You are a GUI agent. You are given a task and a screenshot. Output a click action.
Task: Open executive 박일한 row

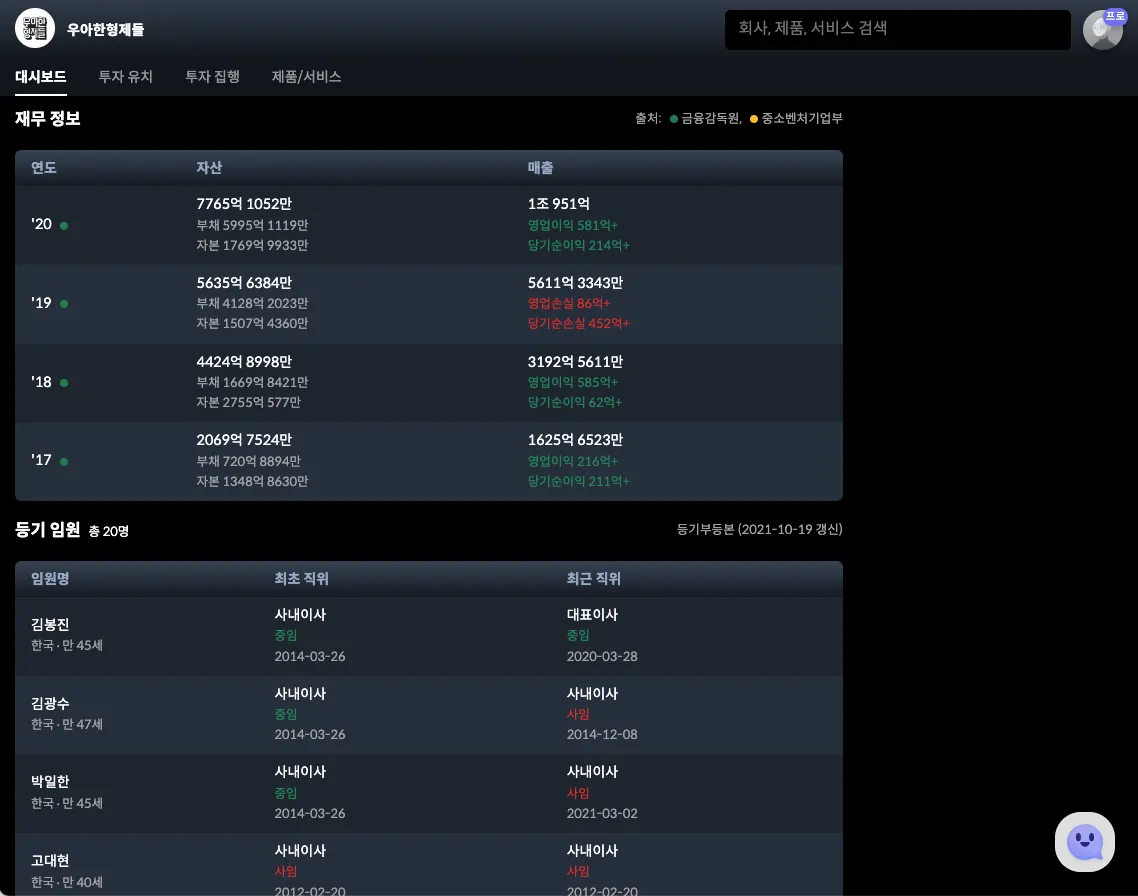(x=429, y=794)
